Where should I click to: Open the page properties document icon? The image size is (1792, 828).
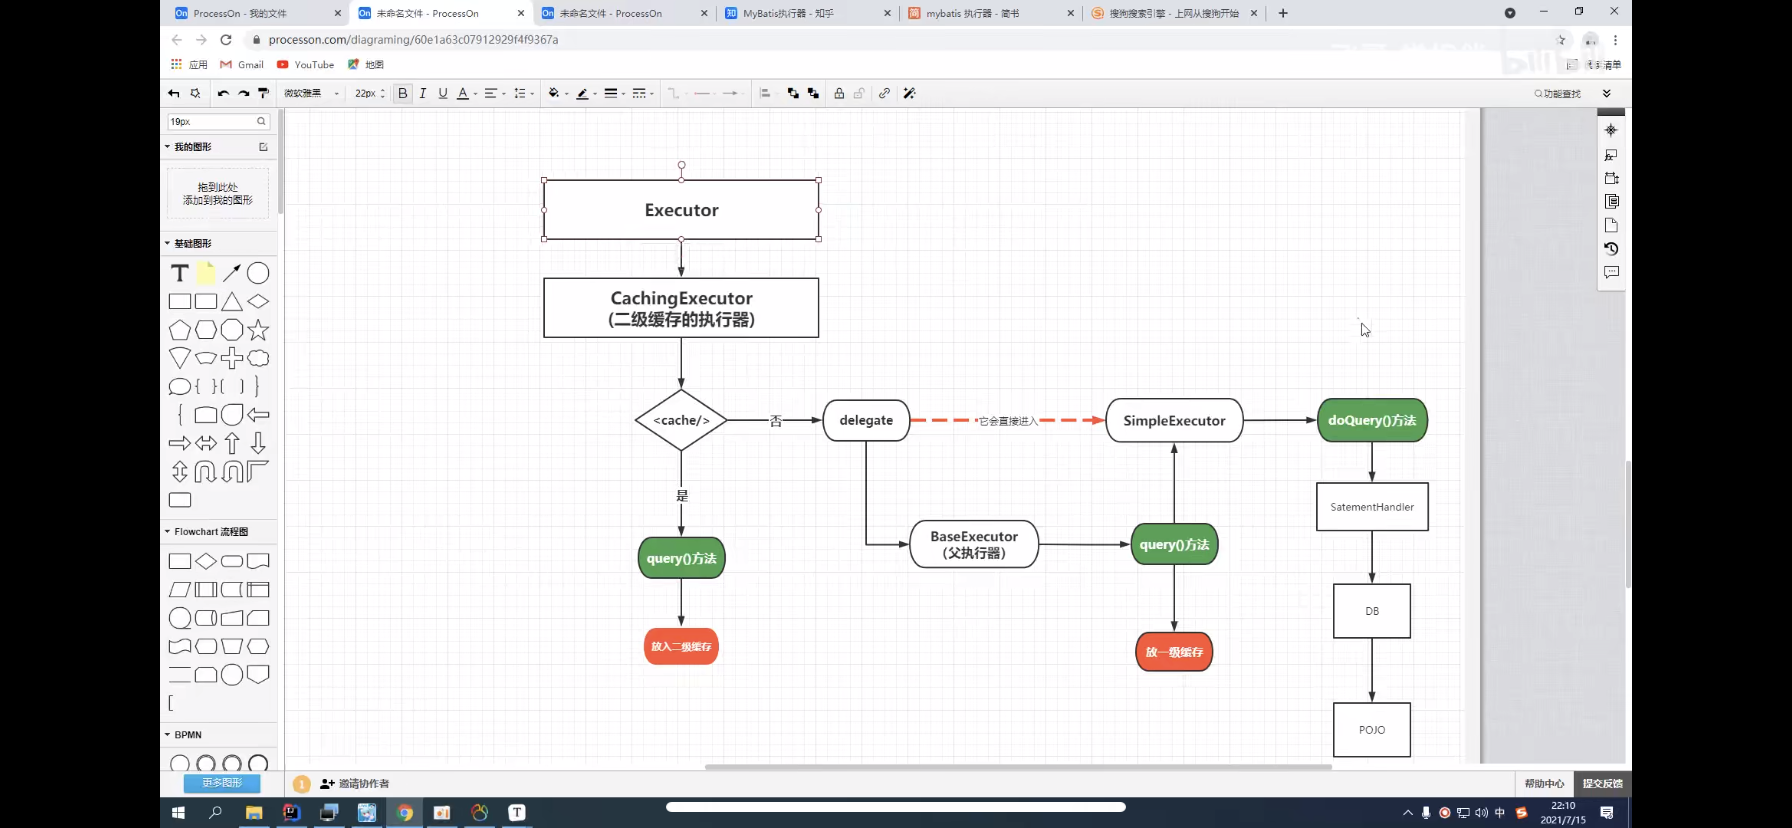pyautogui.click(x=1611, y=201)
